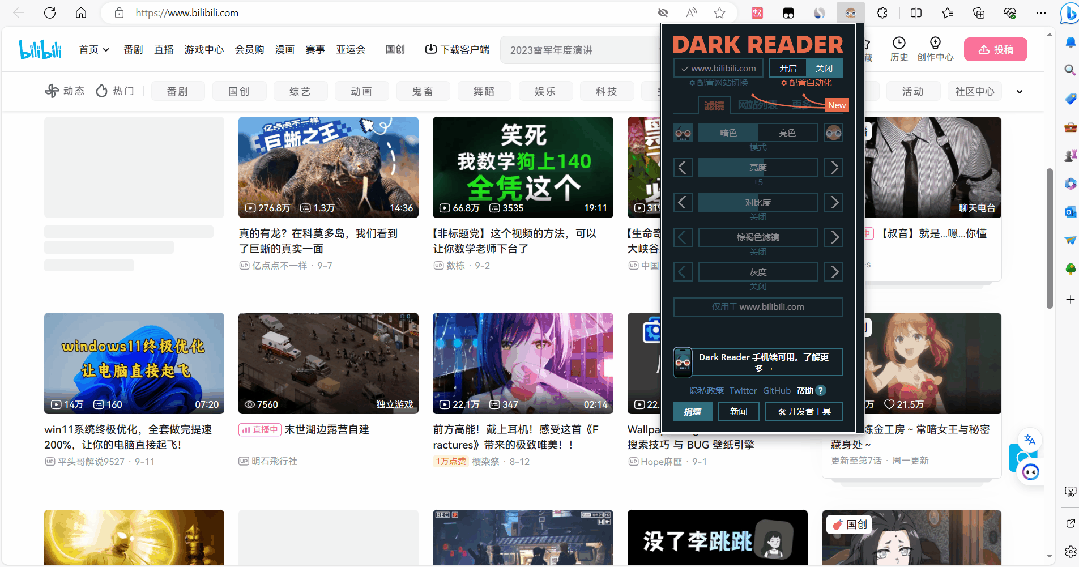Expand category list chevron near 社区中心
The image size is (1079, 567).
click(x=1019, y=92)
